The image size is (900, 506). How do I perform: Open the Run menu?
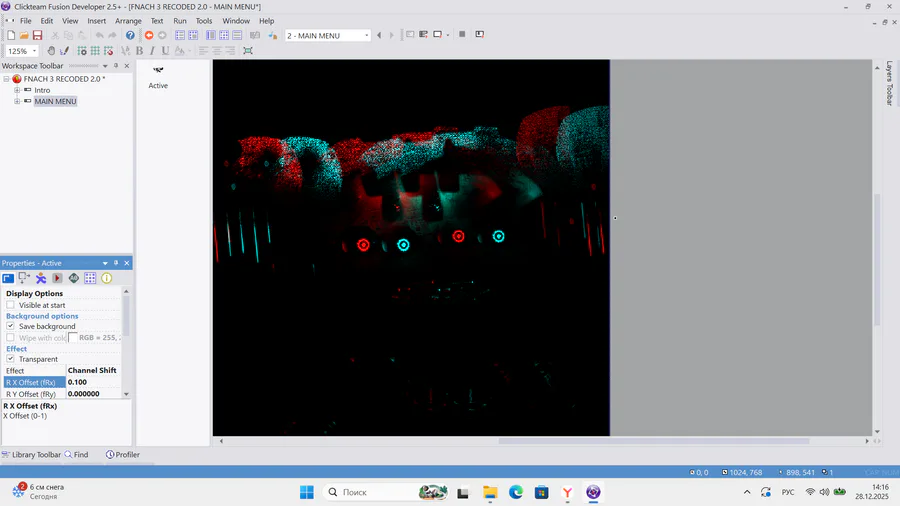180,21
